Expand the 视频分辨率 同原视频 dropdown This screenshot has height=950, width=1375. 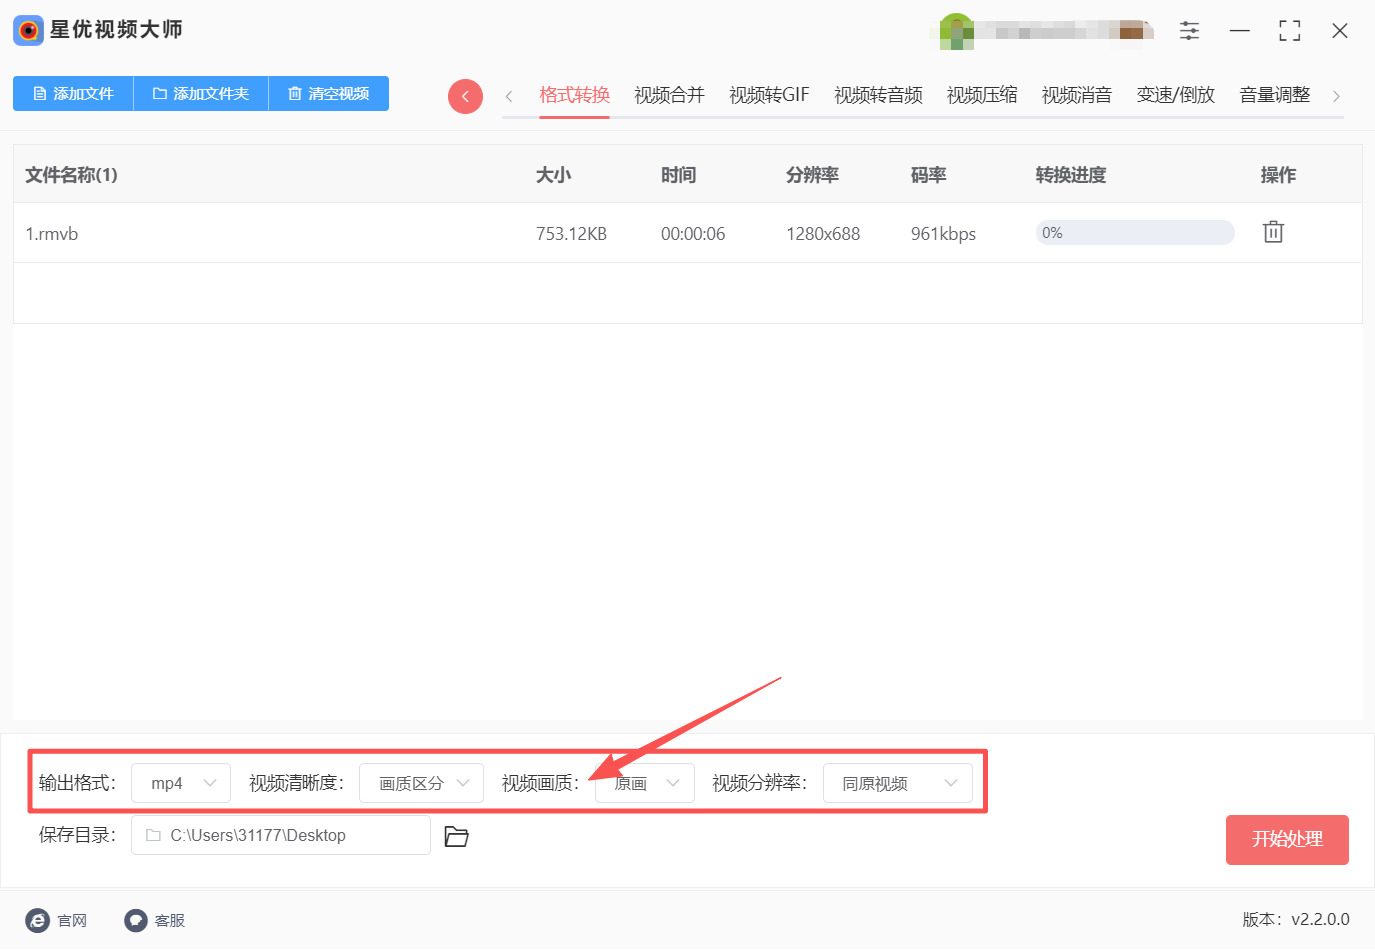(897, 783)
